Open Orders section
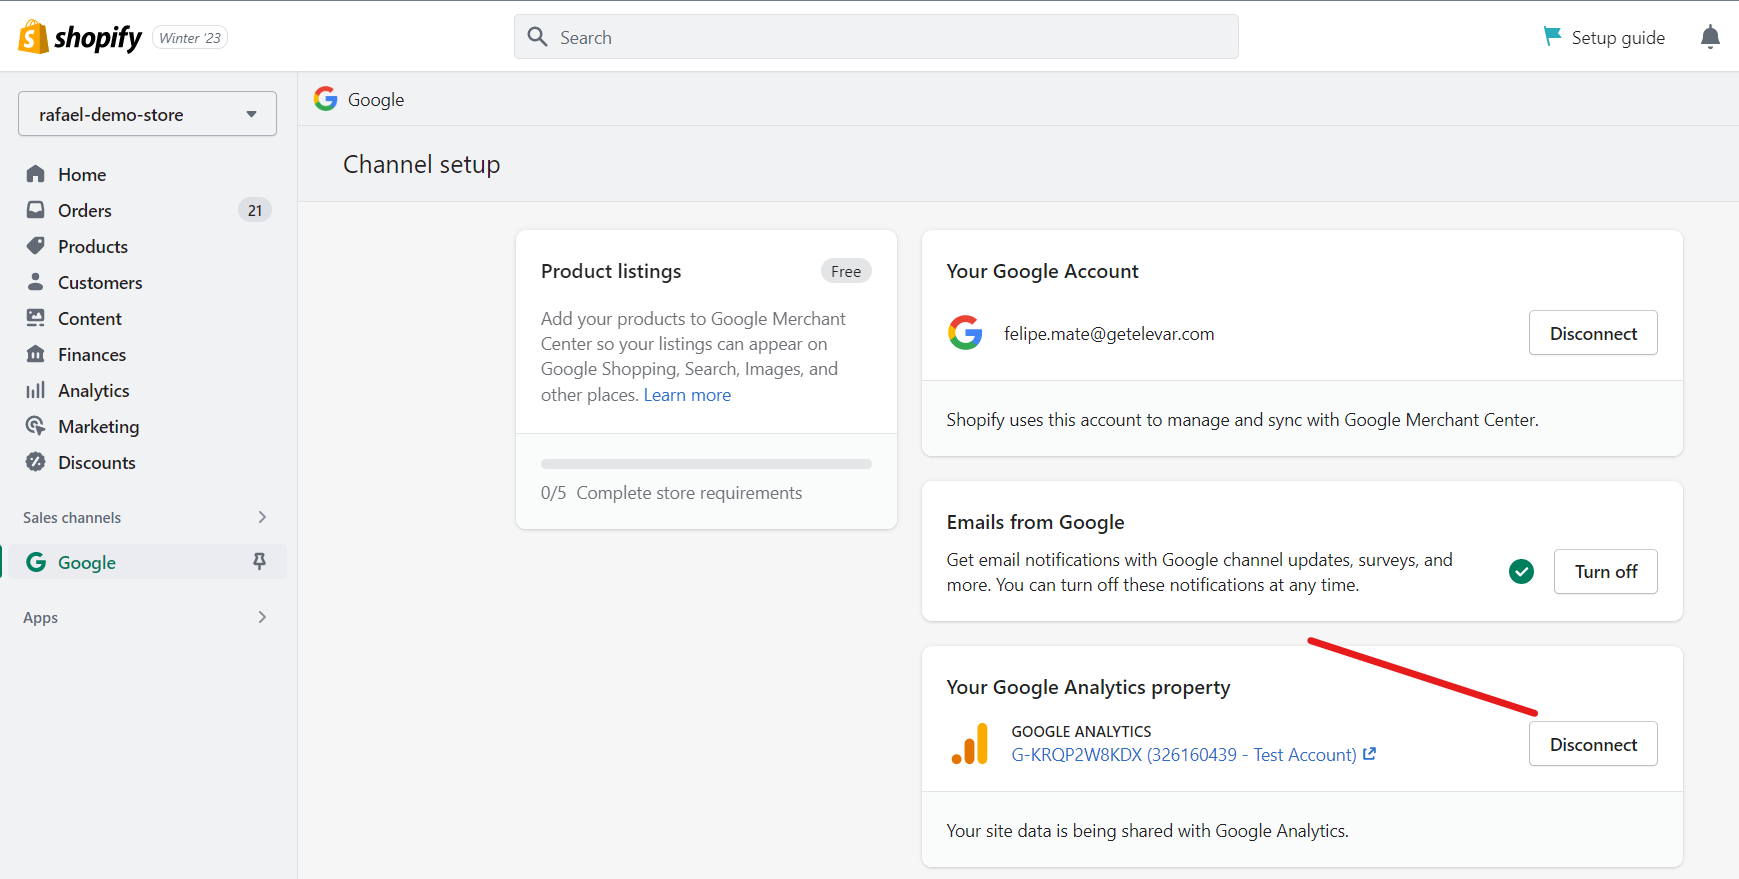Viewport: 1739px width, 879px height. tap(85, 210)
